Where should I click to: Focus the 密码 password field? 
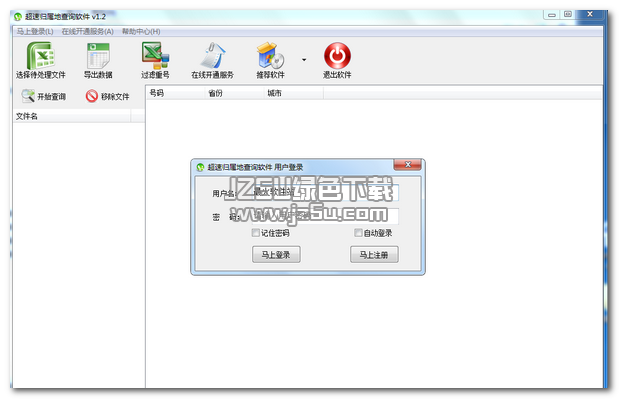325,216
